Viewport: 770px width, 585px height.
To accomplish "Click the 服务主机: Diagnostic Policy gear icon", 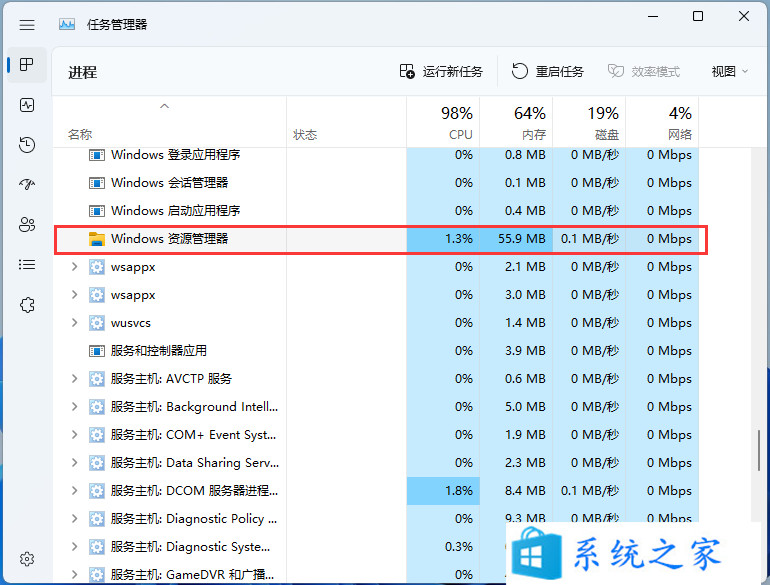I will pos(97,519).
